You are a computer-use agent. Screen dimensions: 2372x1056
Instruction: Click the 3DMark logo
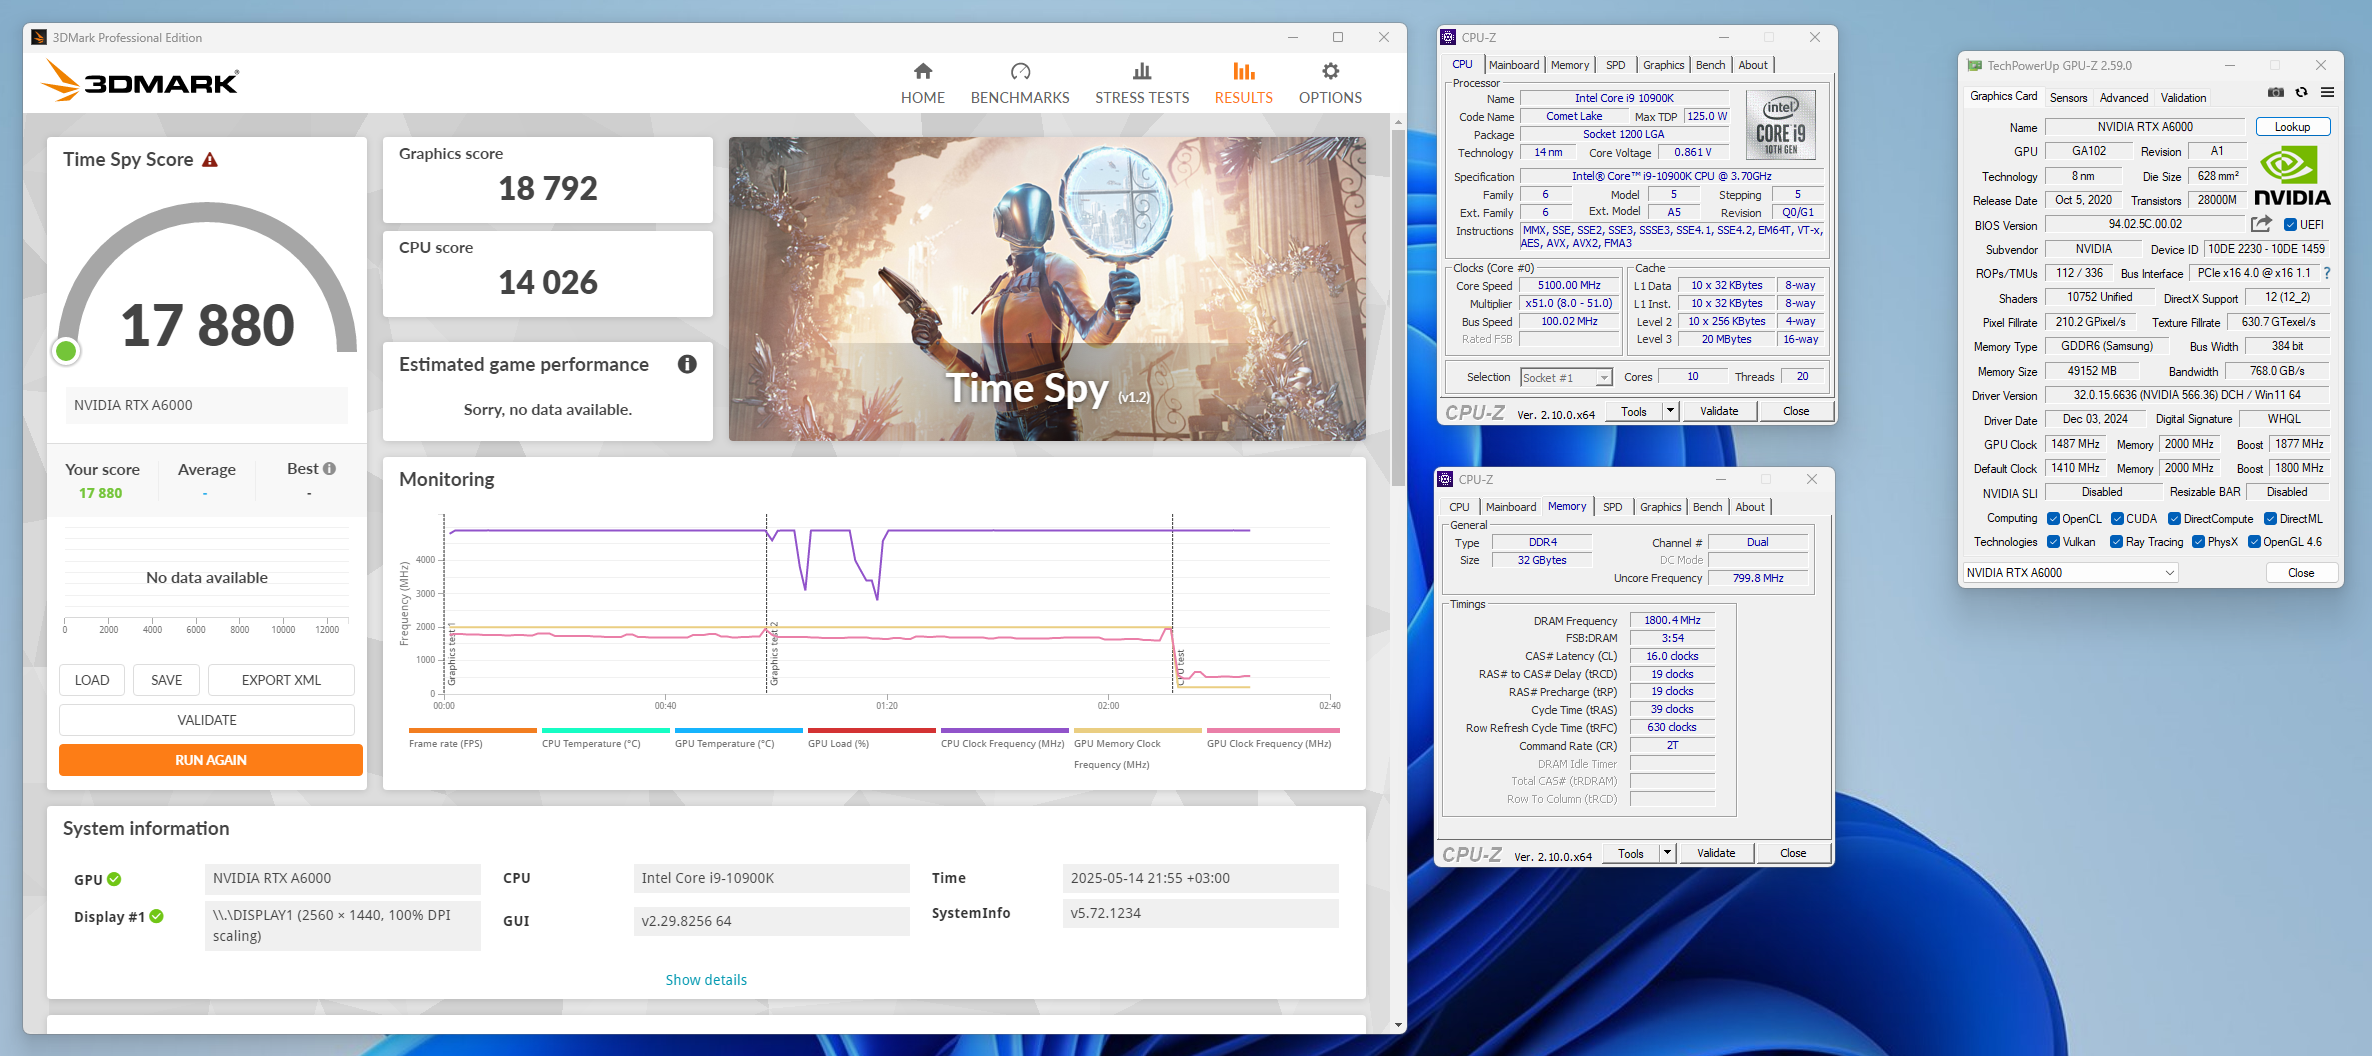(140, 81)
